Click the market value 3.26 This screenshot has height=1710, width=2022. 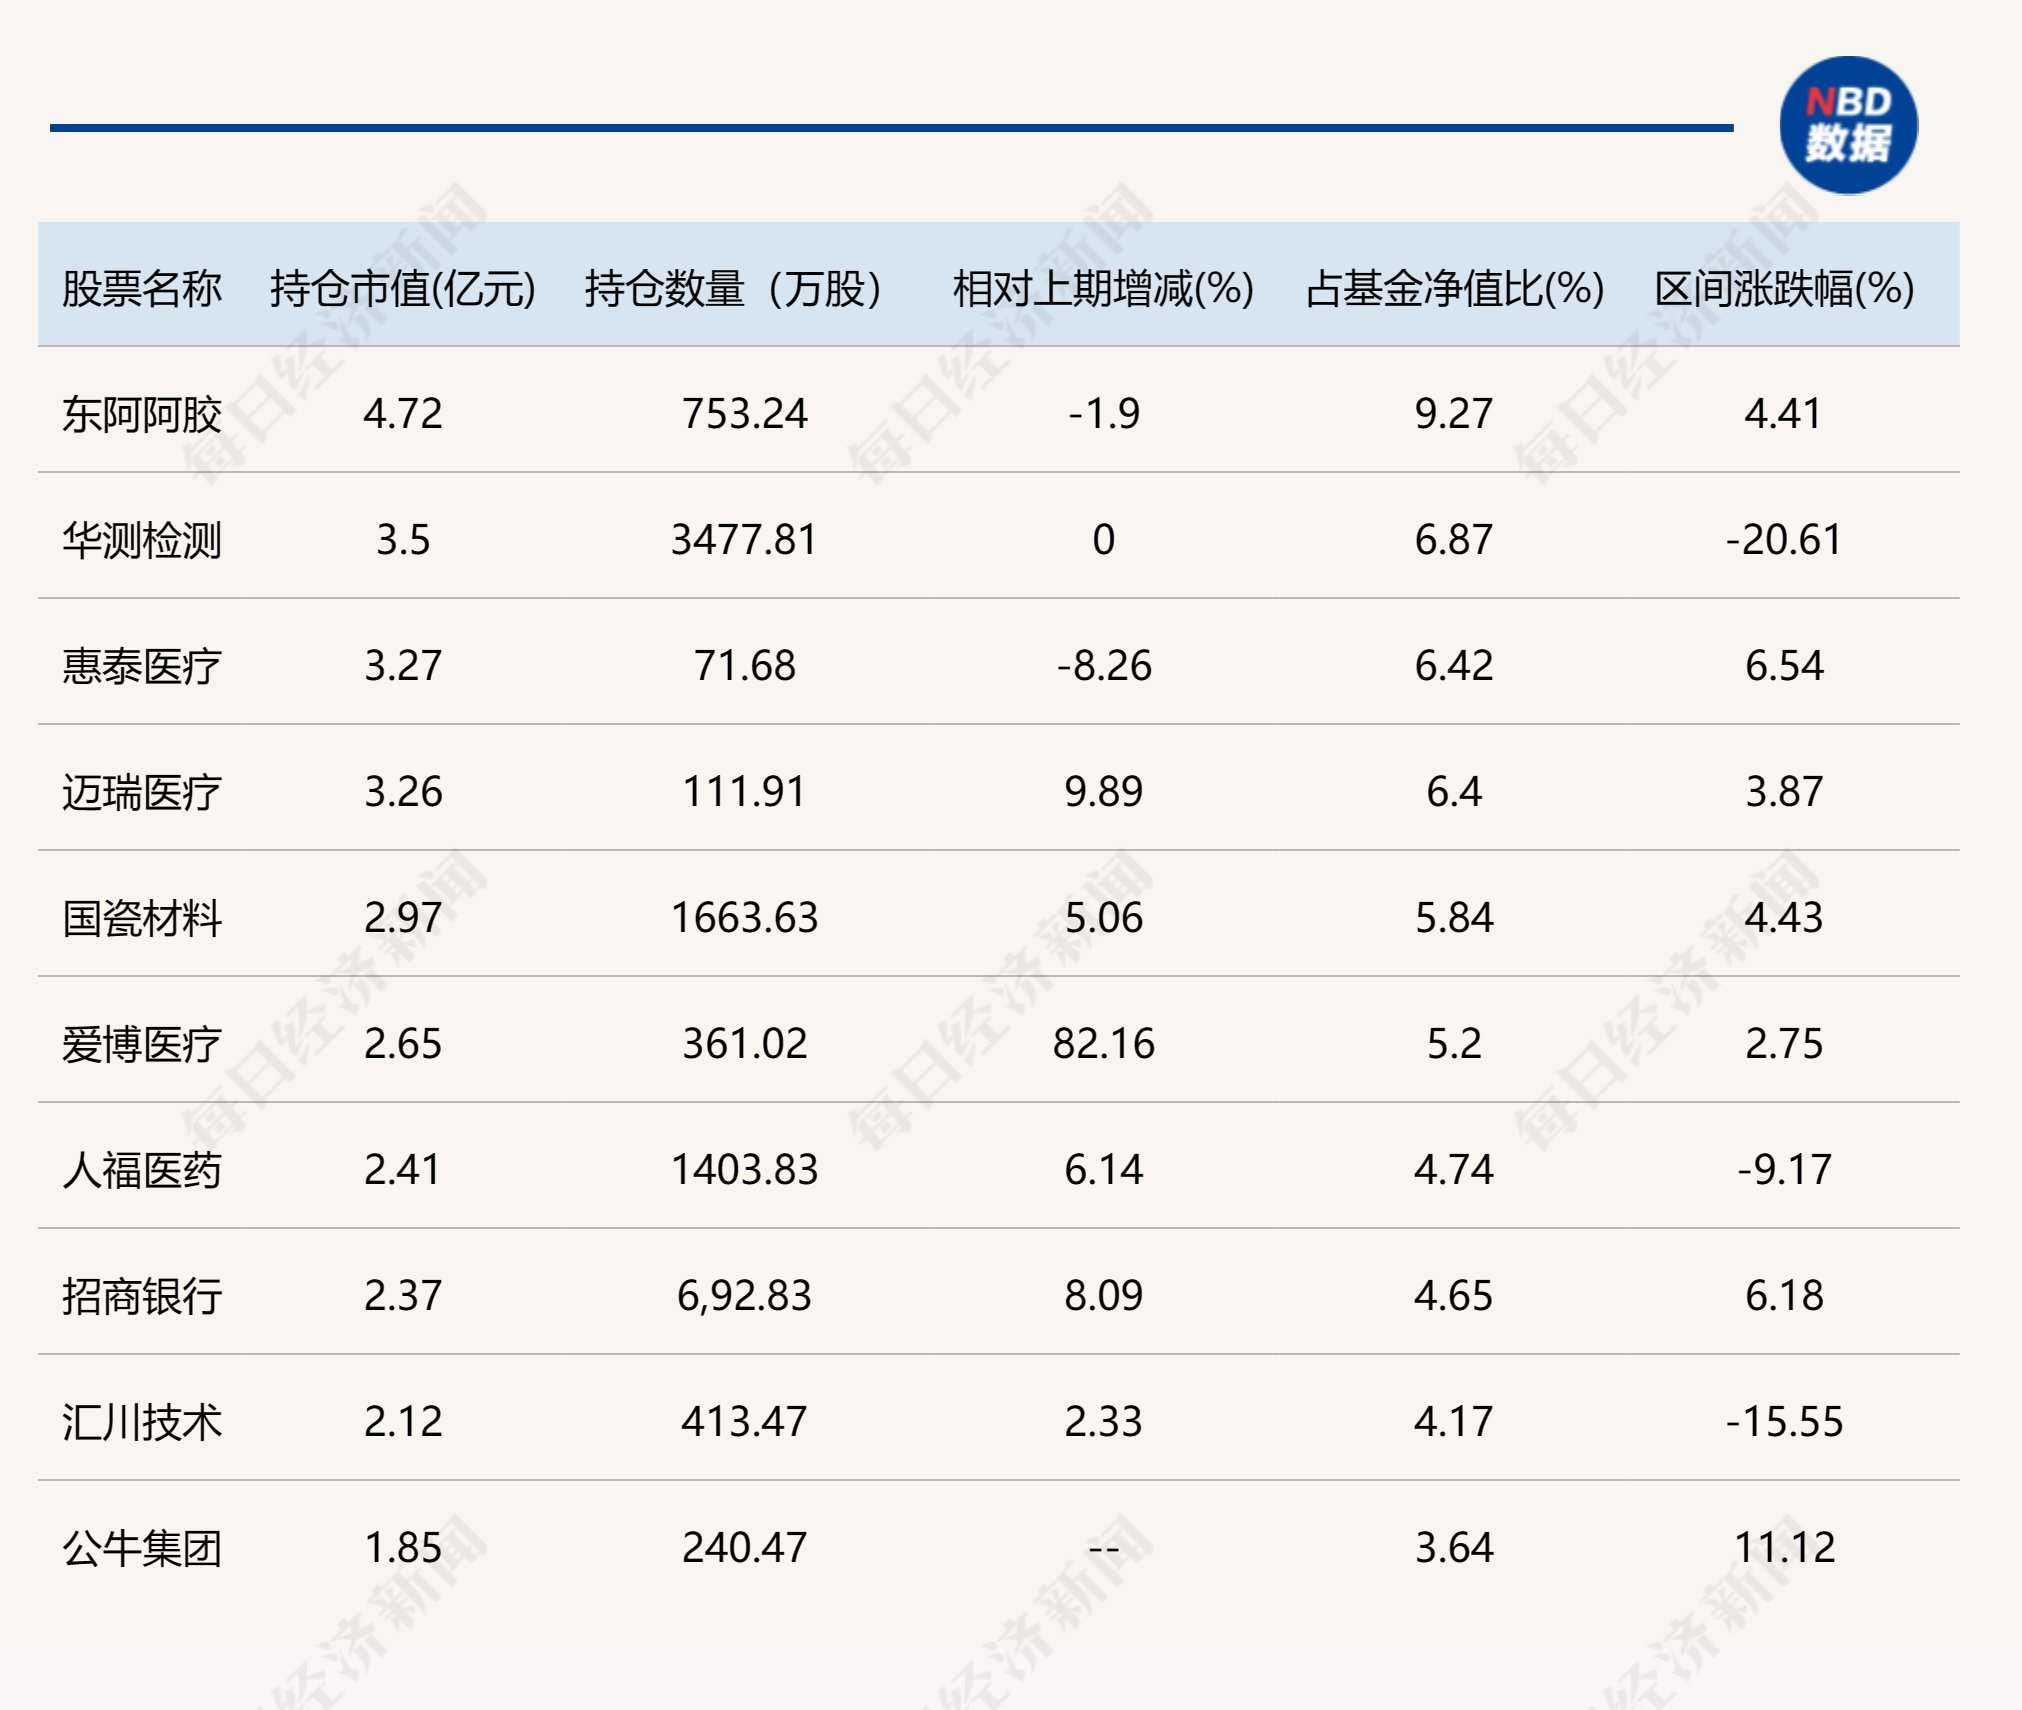(403, 792)
